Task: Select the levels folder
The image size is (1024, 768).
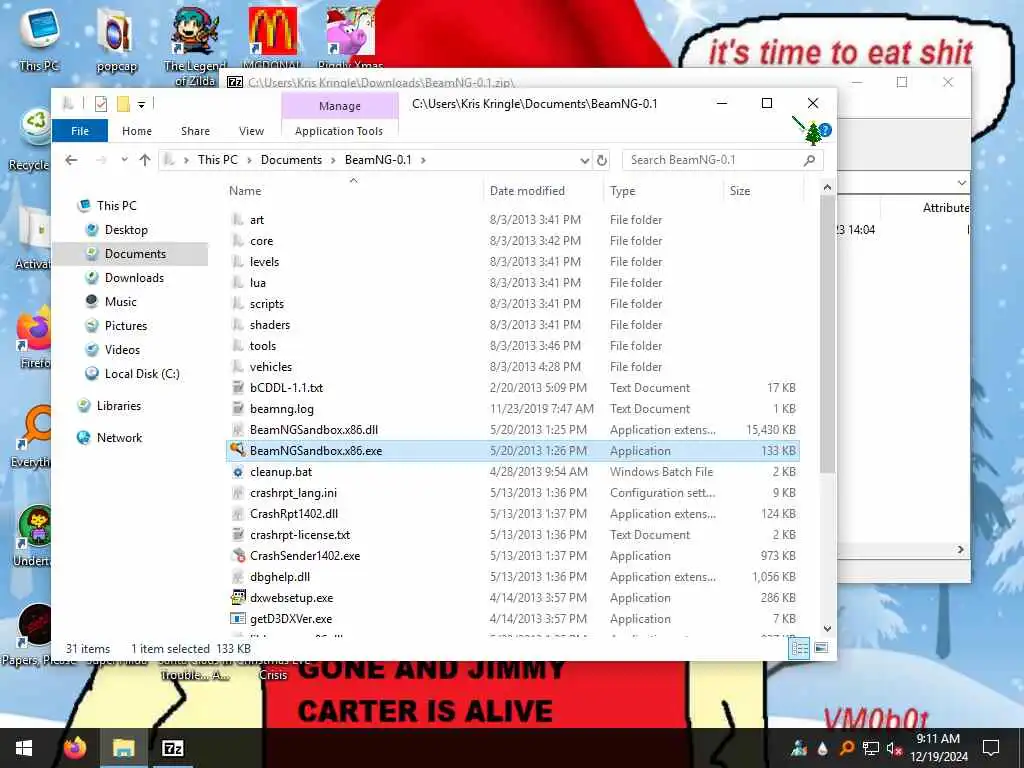Action: (x=264, y=262)
